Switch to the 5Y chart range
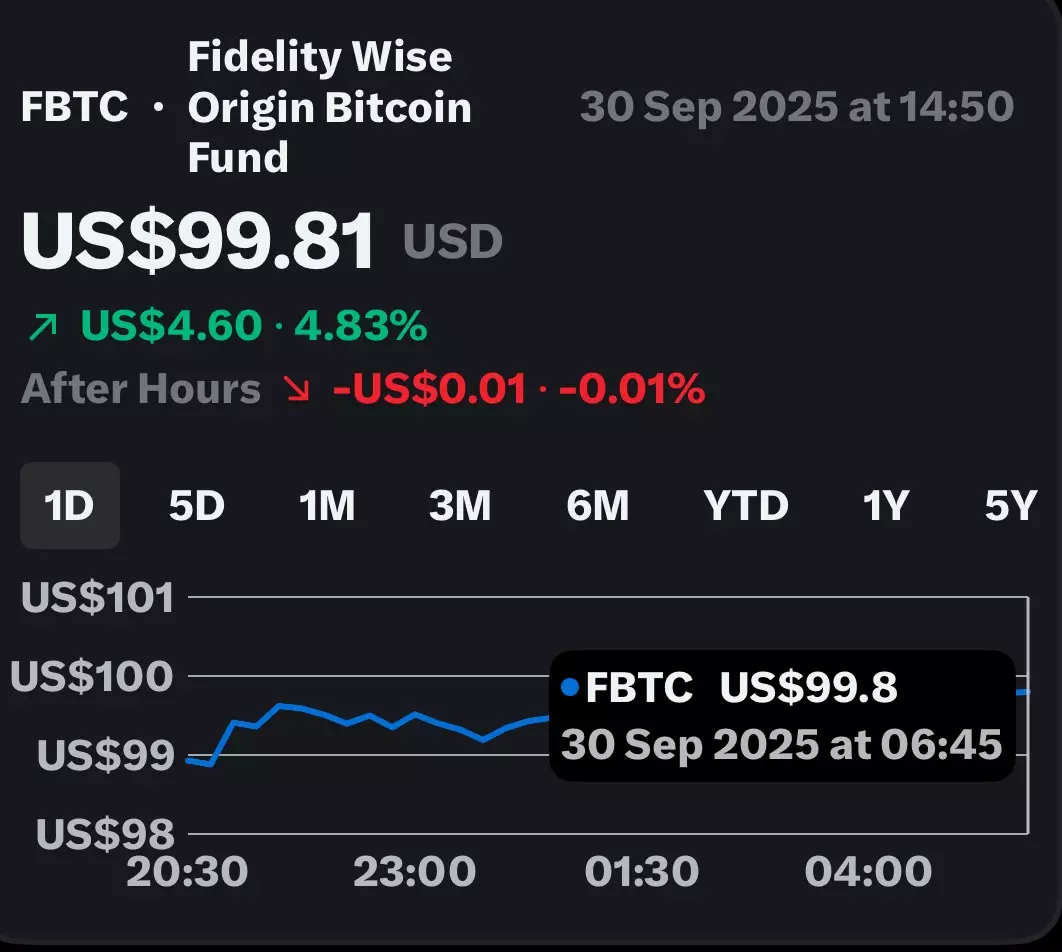 (1012, 506)
